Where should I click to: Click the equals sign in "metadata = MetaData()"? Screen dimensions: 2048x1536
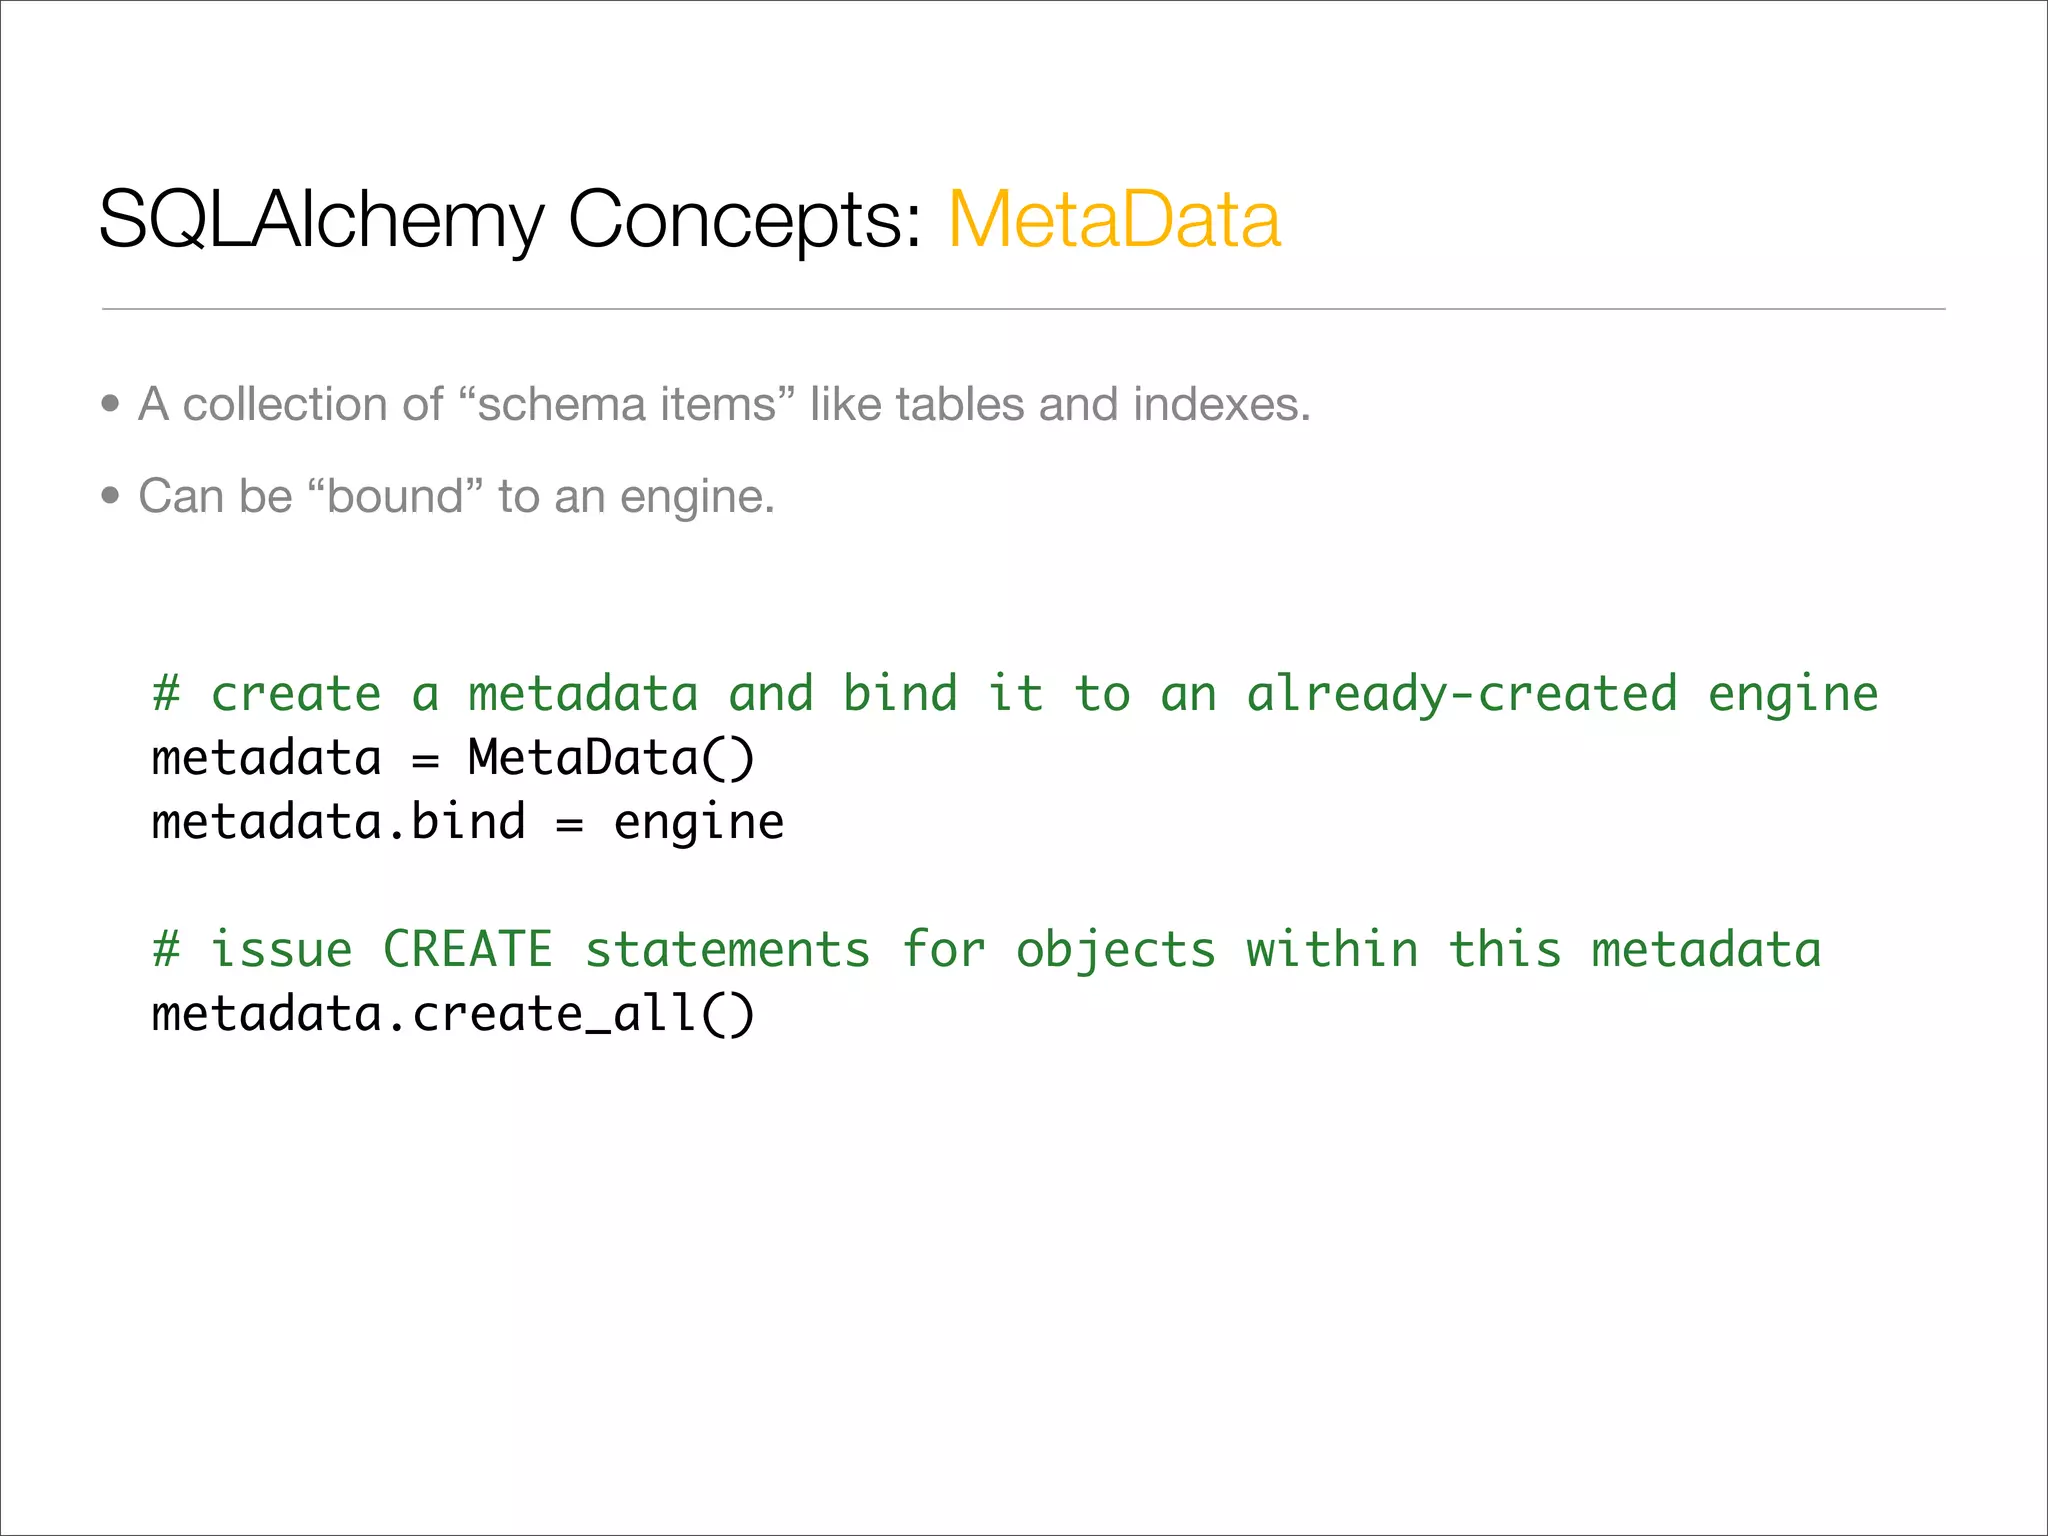pyautogui.click(x=425, y=760)
